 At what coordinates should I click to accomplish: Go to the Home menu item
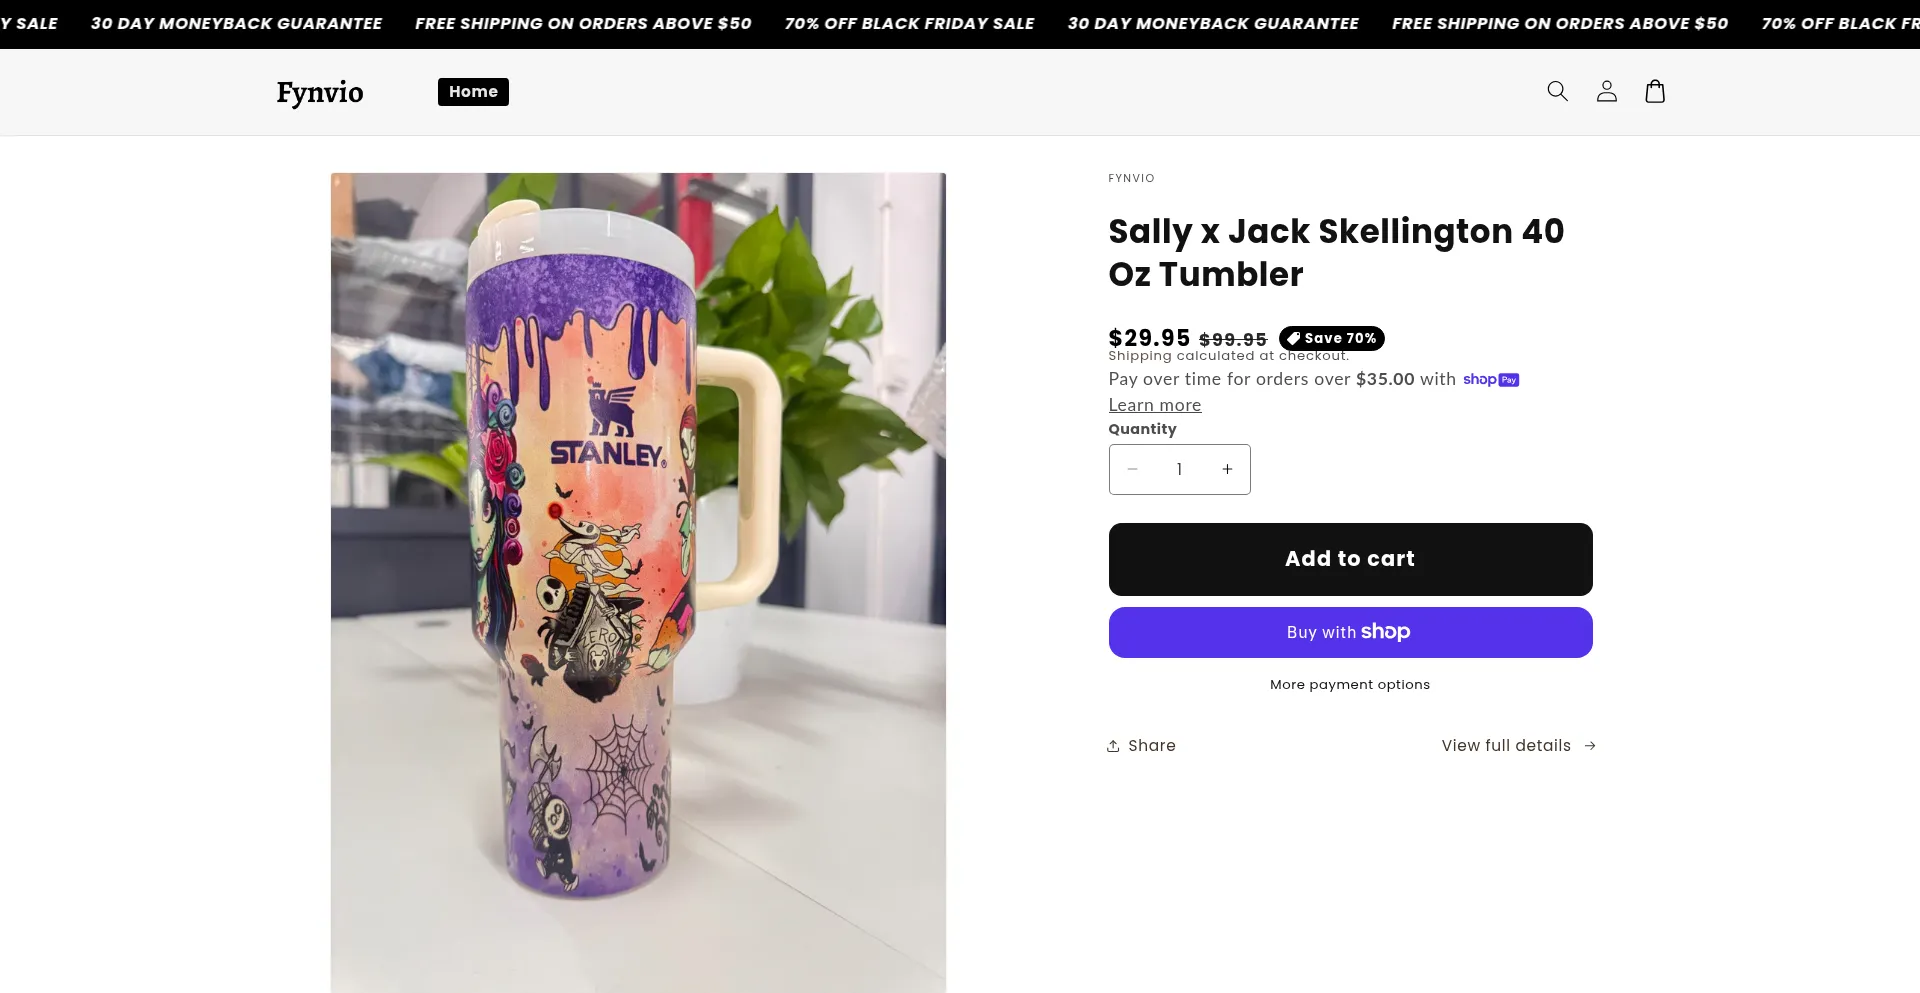click(x=473, y=92)
